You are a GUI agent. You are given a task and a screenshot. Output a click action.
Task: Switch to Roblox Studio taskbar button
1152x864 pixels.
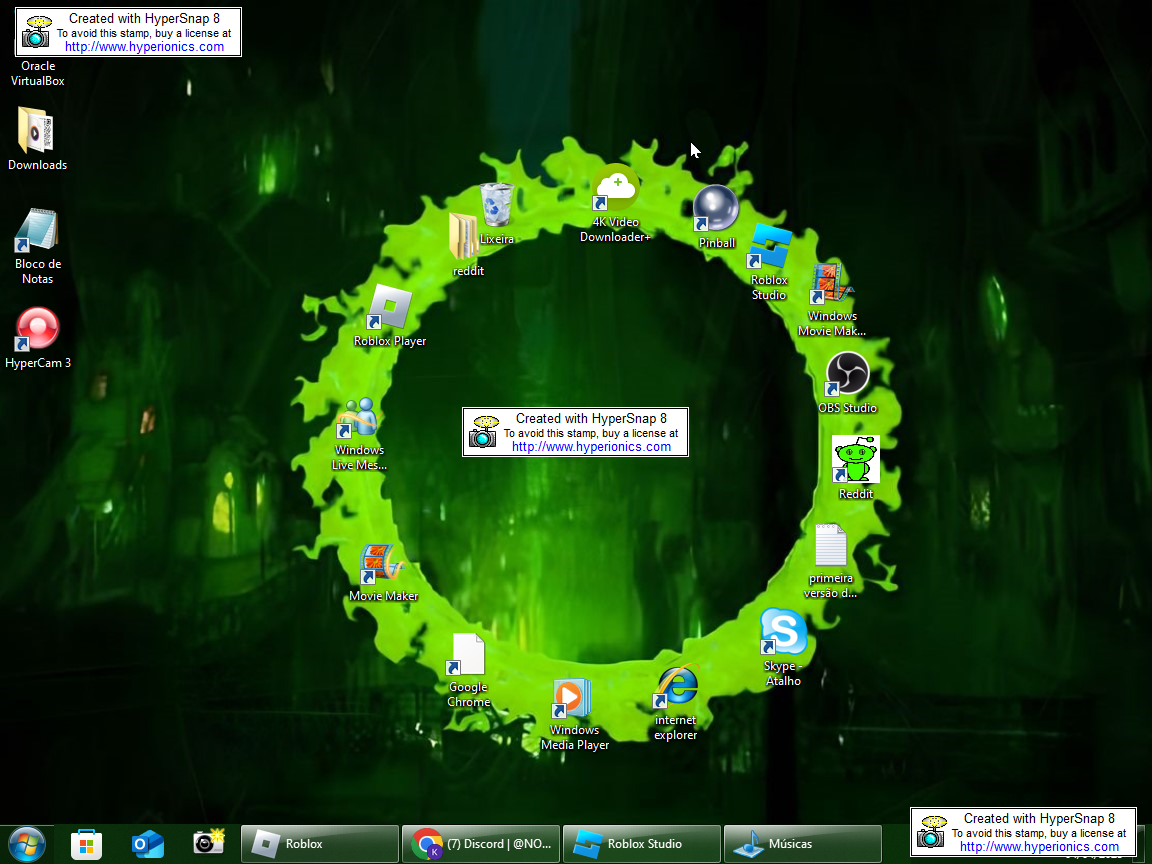coord(642,844)
